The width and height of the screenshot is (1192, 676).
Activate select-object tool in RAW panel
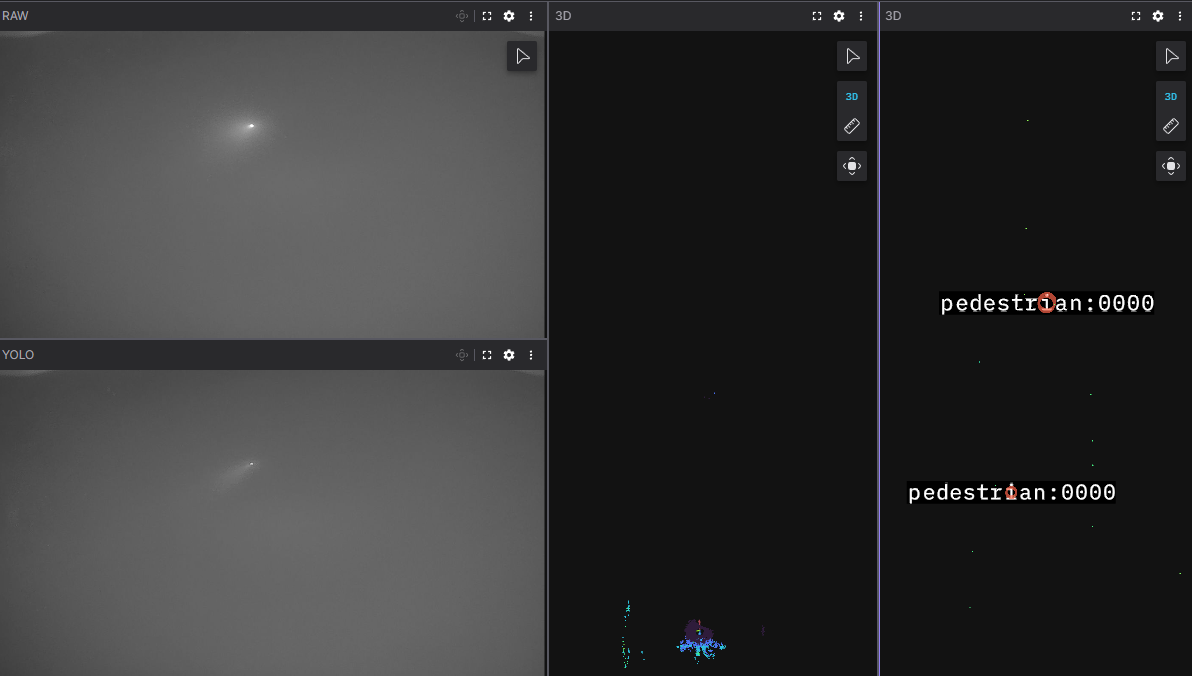point(522,56)
